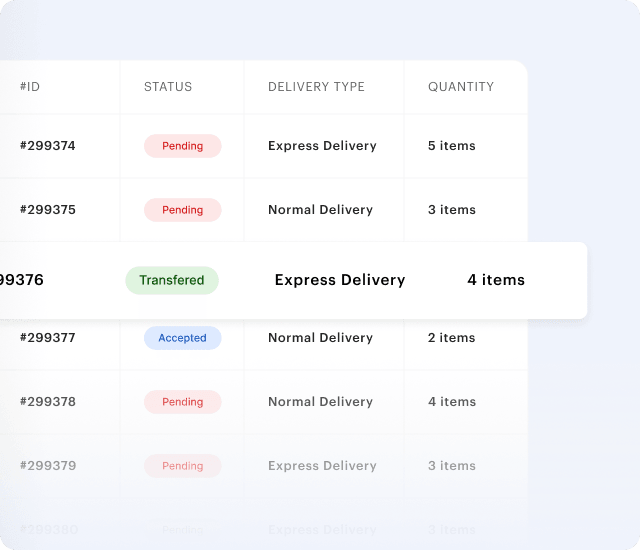Sort by the STATUS column header
Viewport: 640px width, 550px height.
(168, 87)
